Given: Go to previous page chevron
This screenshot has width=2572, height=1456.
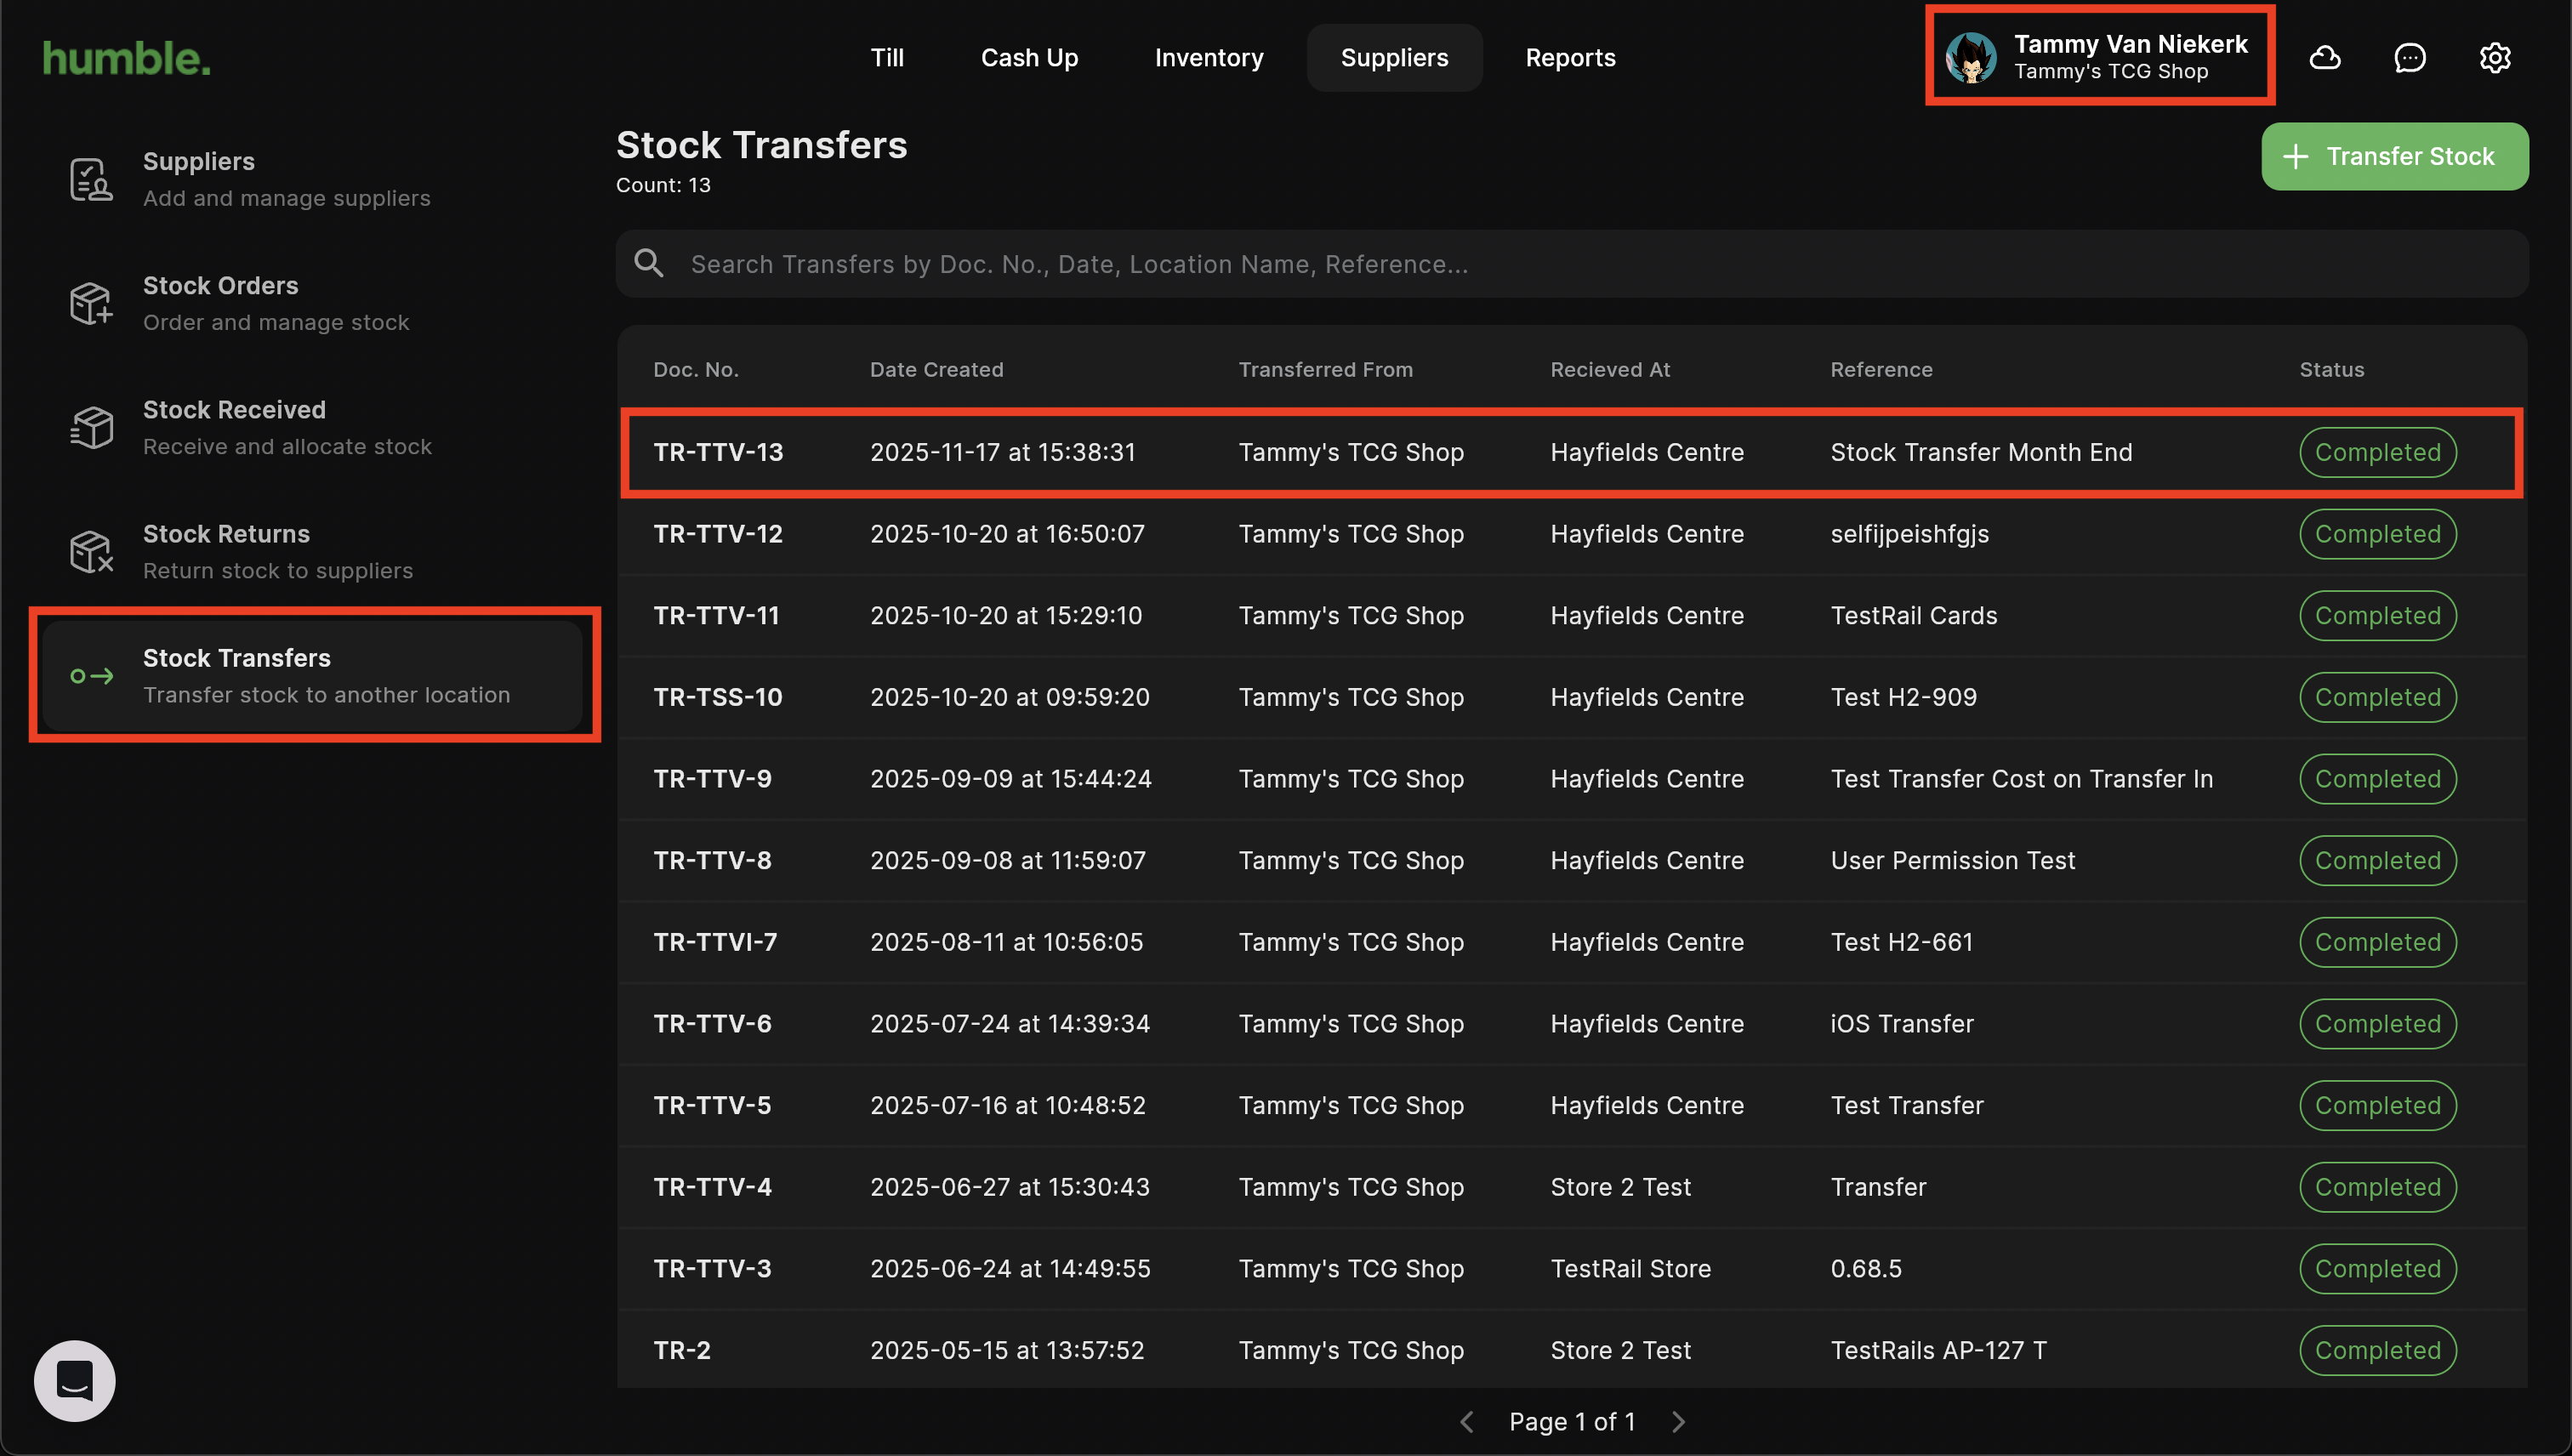Looking at the screenshot, I should [x=1467, y=1421].
